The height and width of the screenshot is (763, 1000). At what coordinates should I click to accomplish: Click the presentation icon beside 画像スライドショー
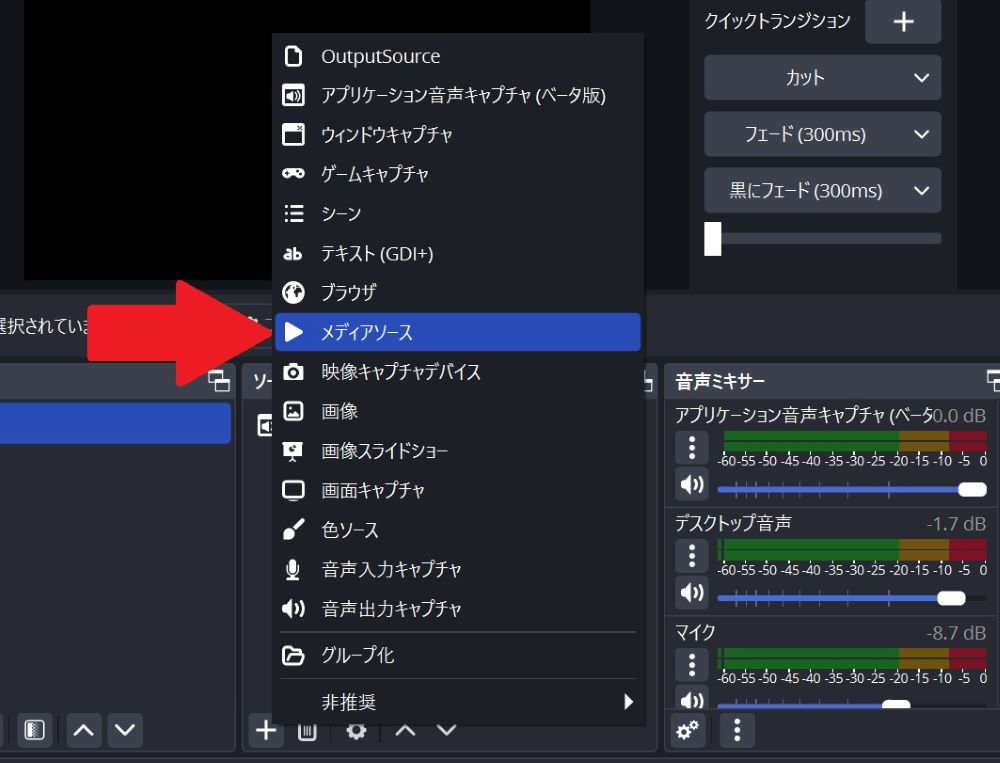point(293,451)
